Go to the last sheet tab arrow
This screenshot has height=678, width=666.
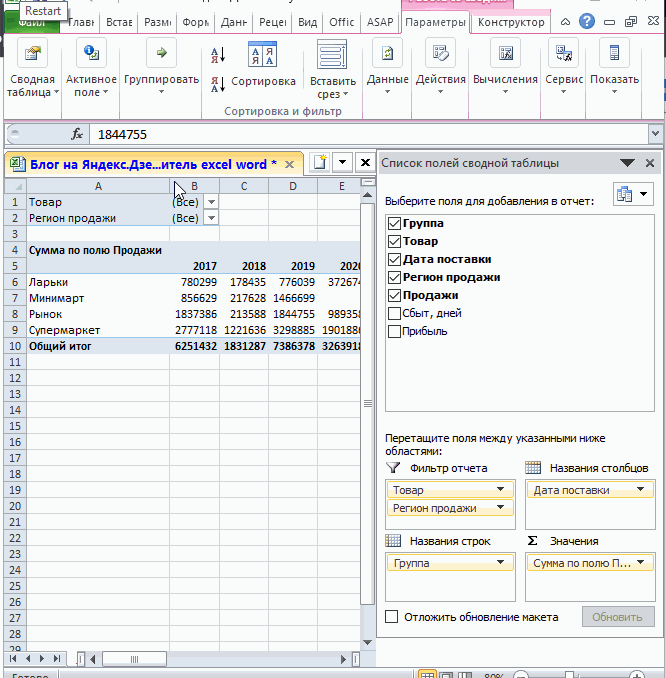(57, 659)
